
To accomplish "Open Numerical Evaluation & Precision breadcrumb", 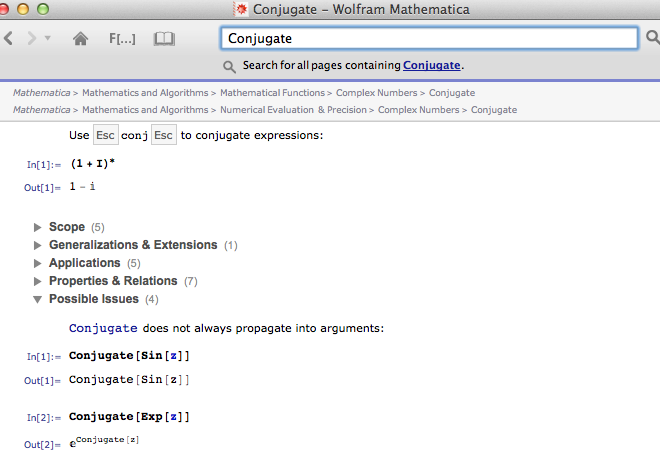I will 293,110.
